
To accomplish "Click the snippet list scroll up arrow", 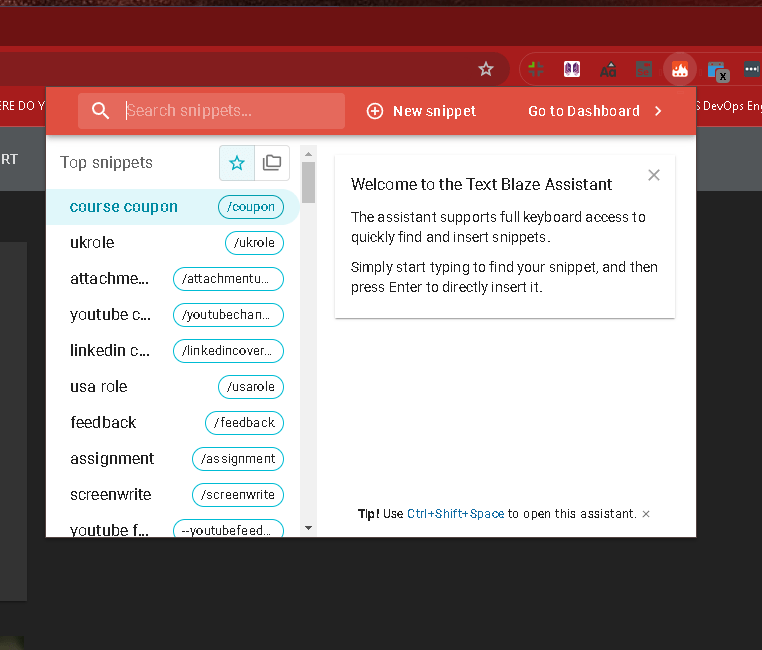I will click(308, 154).
